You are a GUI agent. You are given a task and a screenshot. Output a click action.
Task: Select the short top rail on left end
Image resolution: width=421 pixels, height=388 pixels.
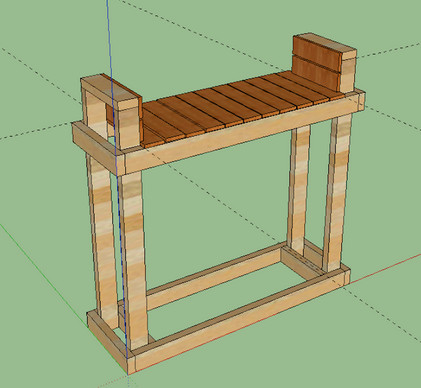(97, 147)
